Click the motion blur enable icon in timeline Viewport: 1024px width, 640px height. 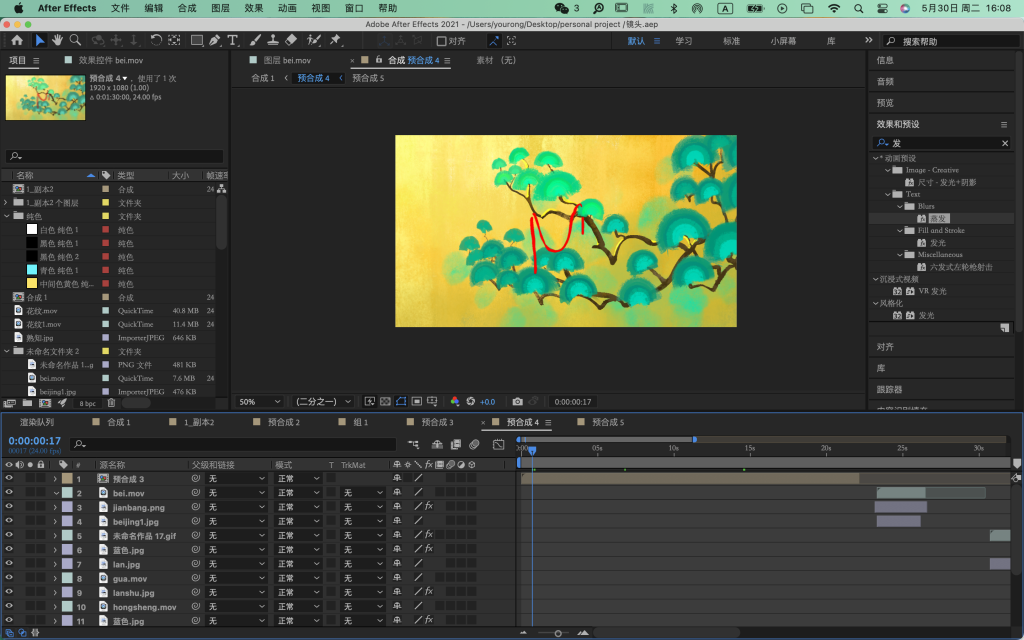(x=474, y=445)
